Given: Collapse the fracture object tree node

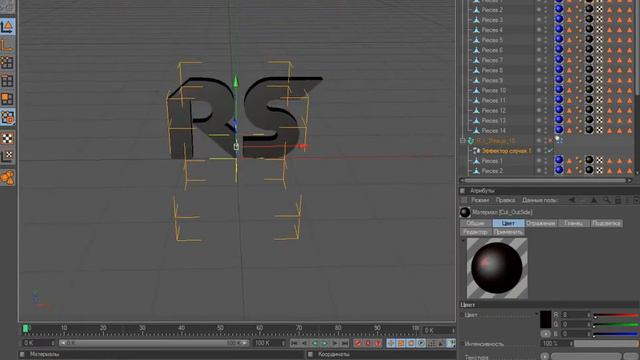Looking at the screenshot, I should click(462, 140).
